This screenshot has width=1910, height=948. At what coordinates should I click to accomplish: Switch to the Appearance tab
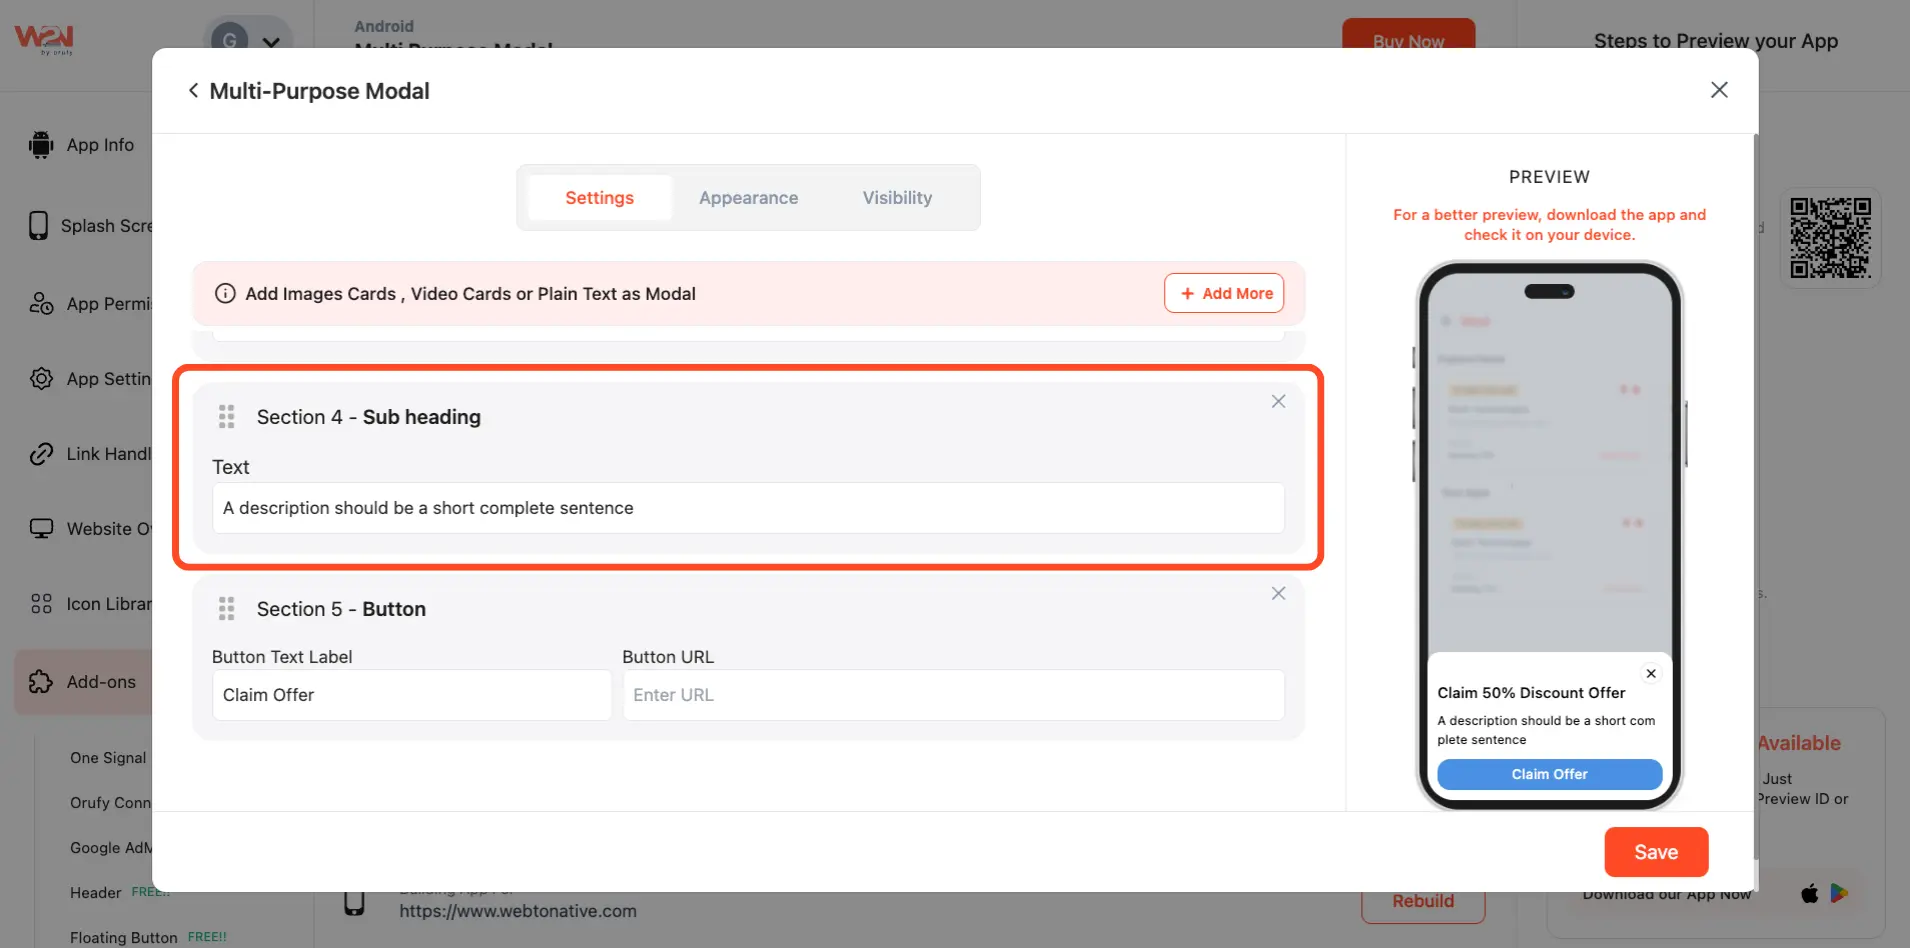pos(748,198)
